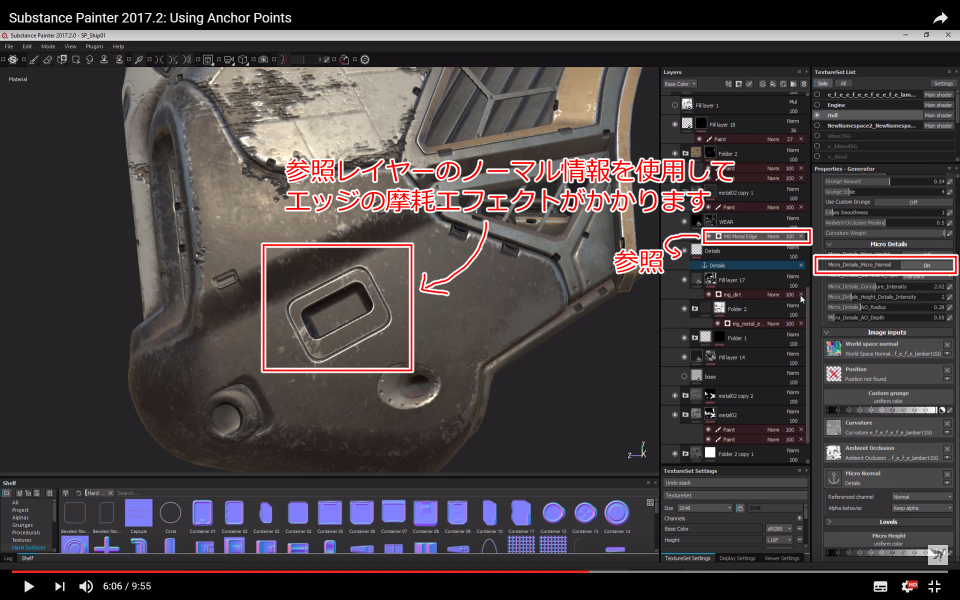Open Base Color sRGB8 format dropdown

coord(779,528)
